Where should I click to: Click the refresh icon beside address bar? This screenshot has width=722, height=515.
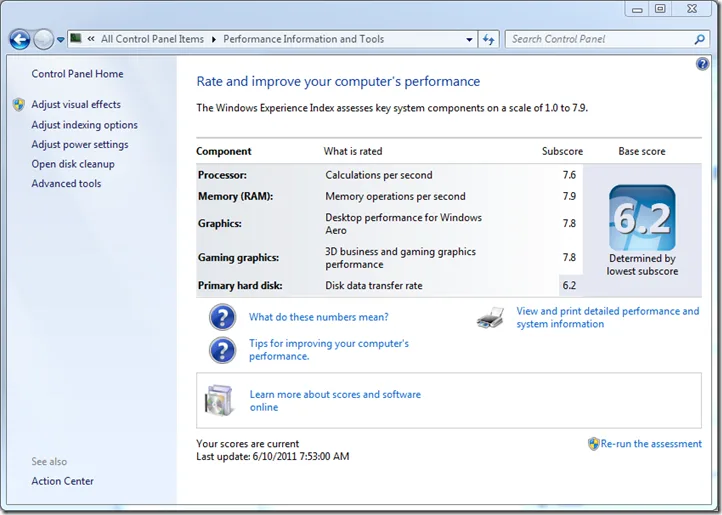pos(489,40)
